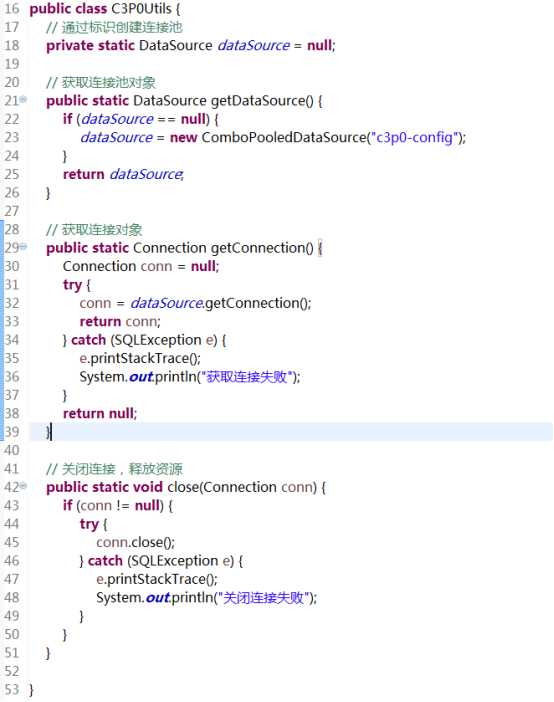Click e.printStackTrace() on line 35
554x702 pixels.
pos(140,358)
